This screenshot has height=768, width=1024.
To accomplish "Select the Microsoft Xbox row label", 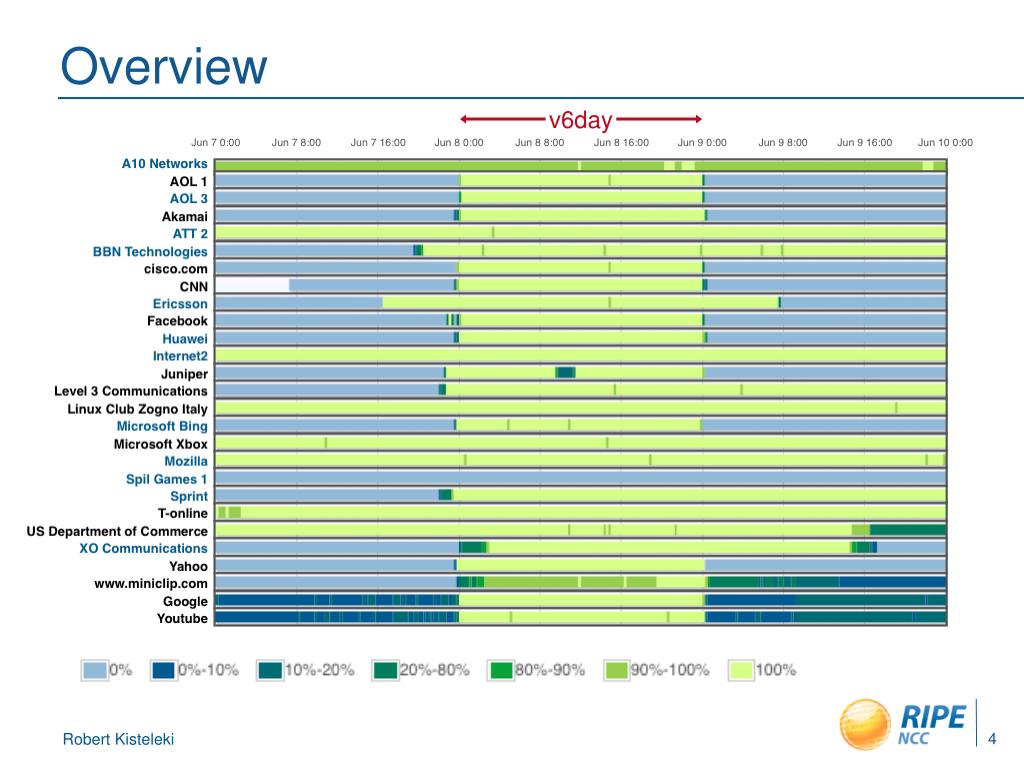I will 161,444.
